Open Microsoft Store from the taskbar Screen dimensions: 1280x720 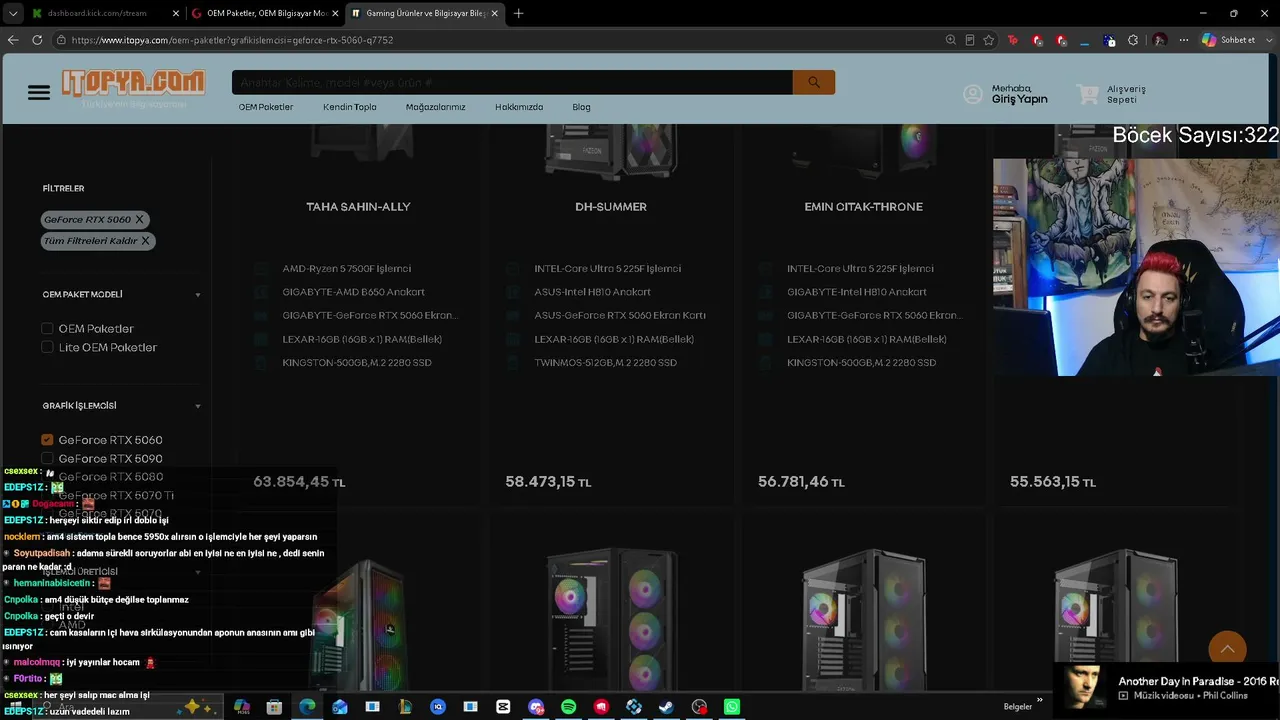[x=274, y=707]
